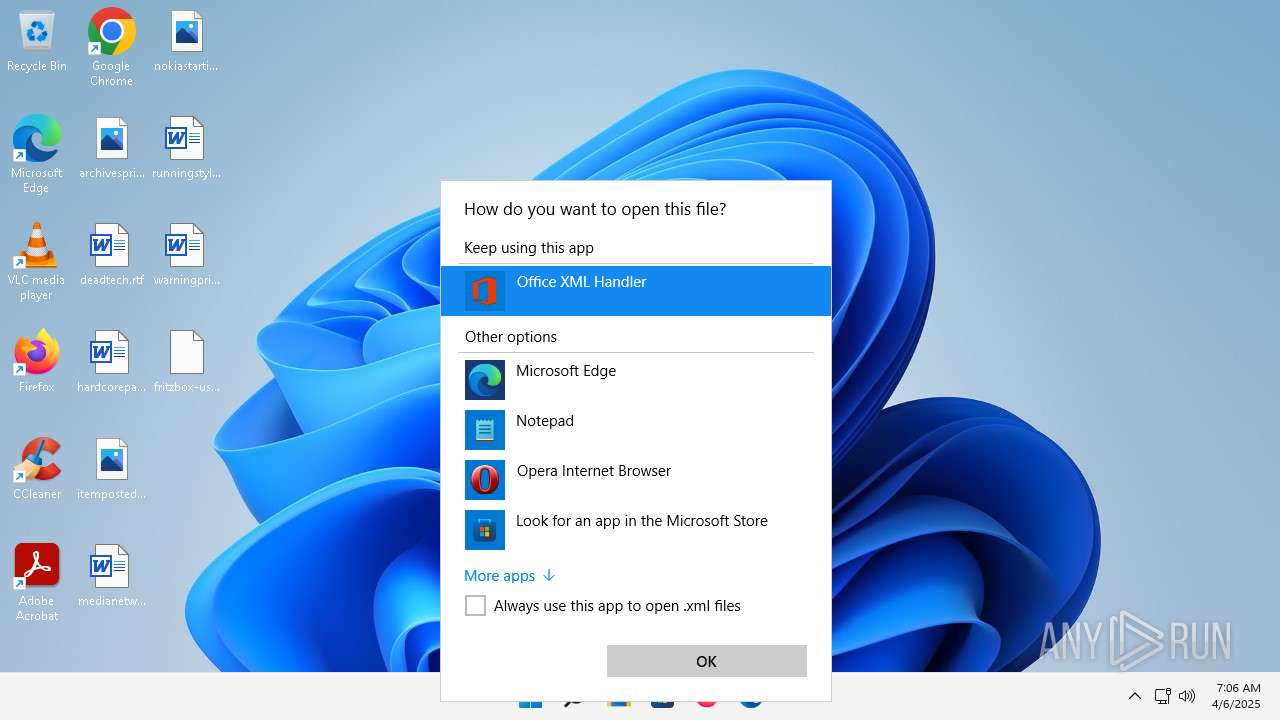
Task: Select Office XML Handler app
Action: pos(636,291)
